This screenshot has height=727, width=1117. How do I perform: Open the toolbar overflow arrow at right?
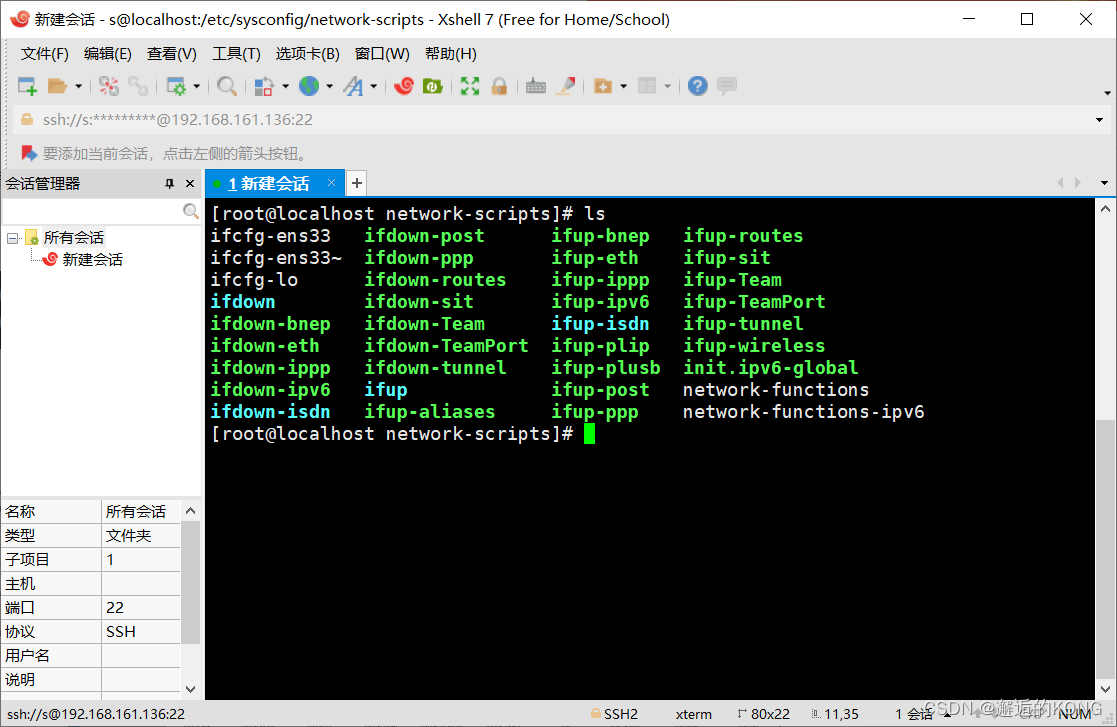click(x=1107, y=93)
